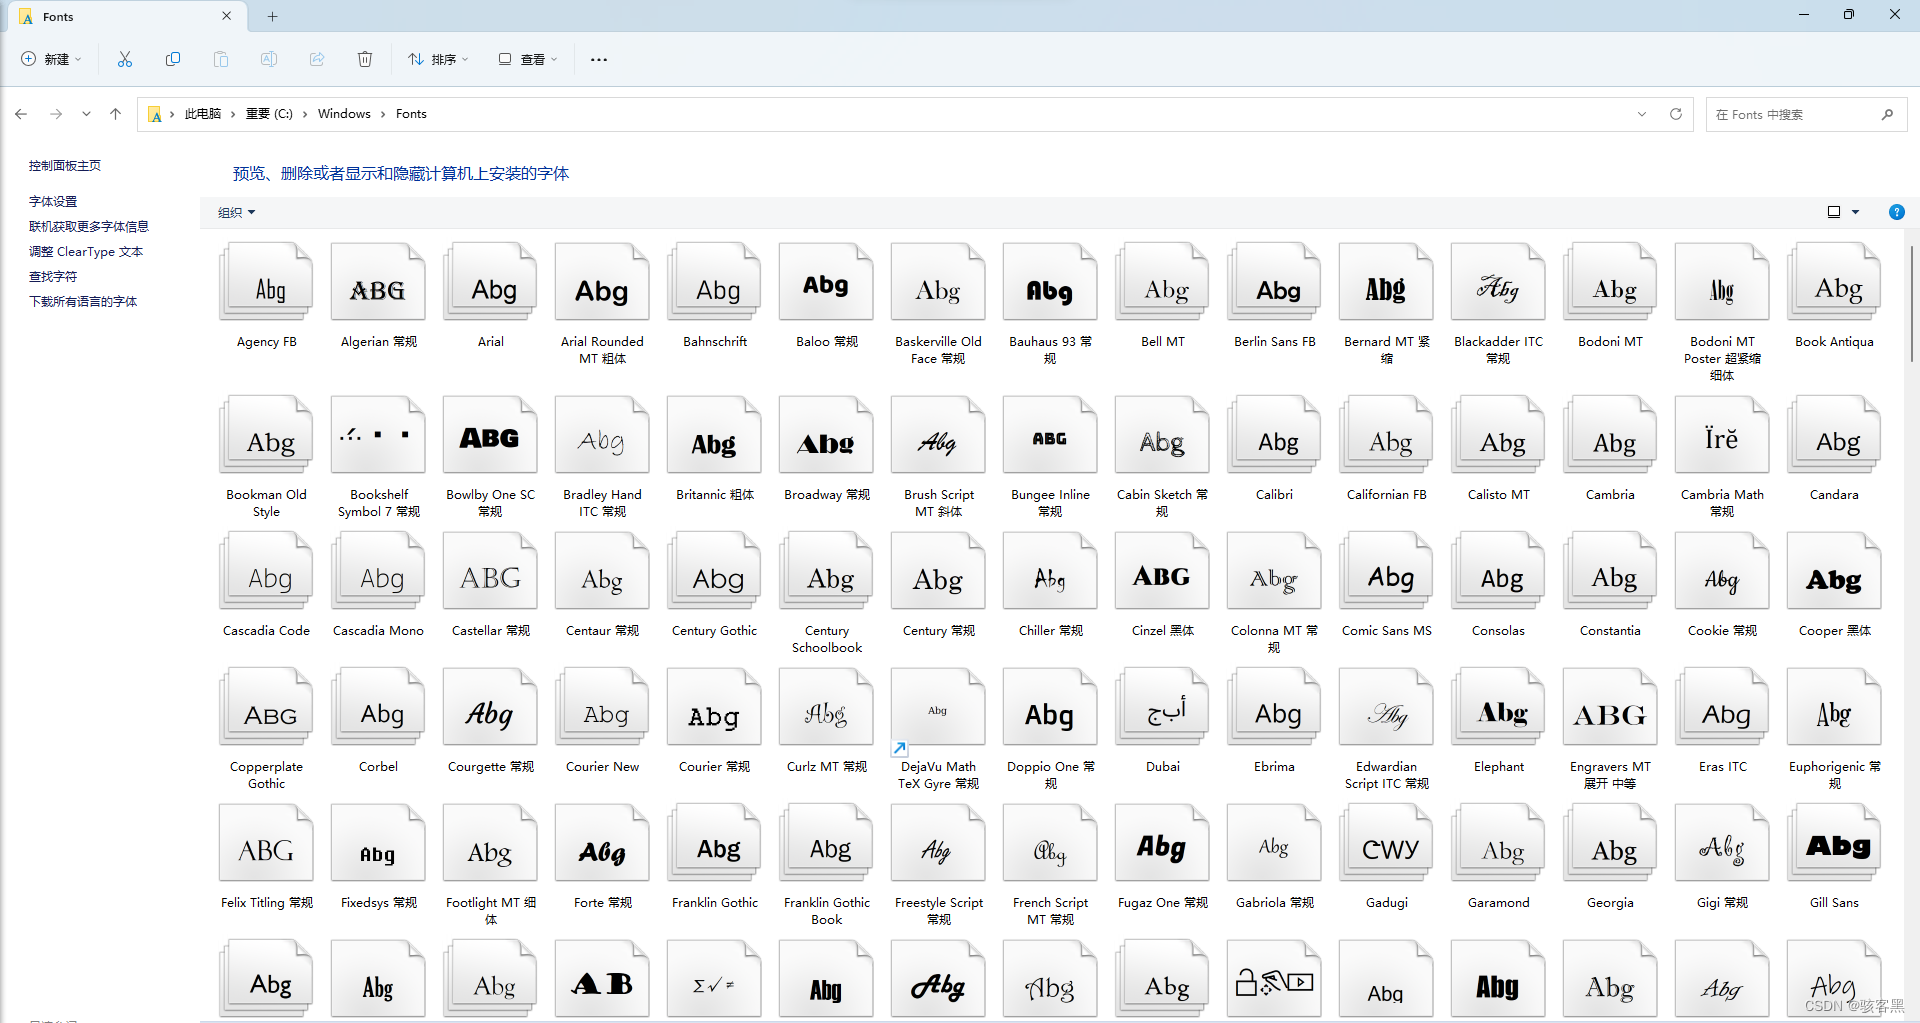Go up to the Windows folder
This screenshot has height=1023, width=1920.
(x=115, y=114)
